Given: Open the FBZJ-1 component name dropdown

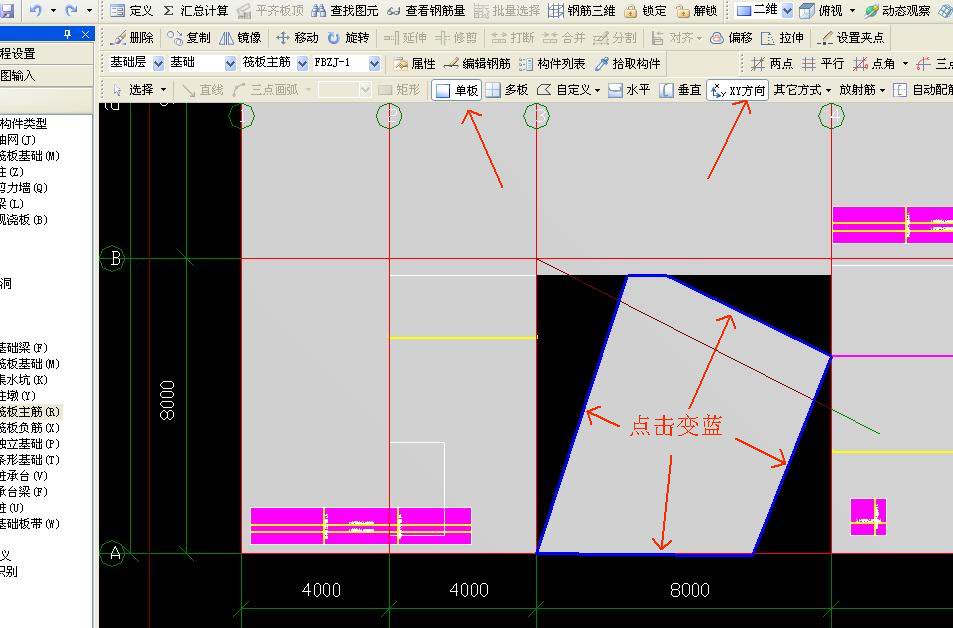Looking at the screenshot, I should (374, 63).
